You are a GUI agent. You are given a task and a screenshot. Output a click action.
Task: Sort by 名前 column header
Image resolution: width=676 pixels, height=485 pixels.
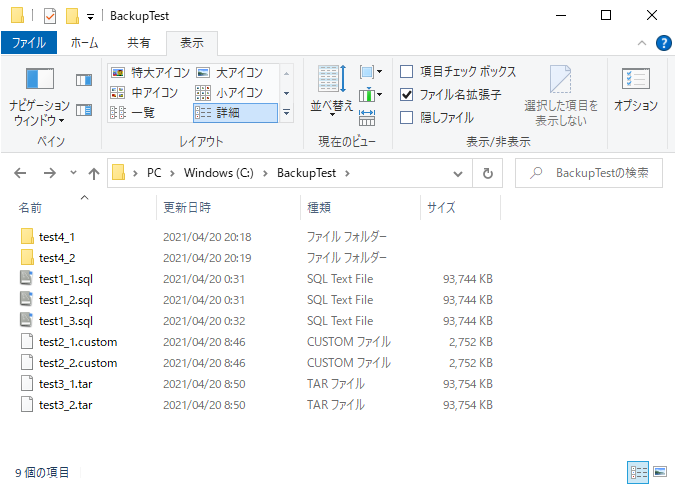click(30, 208)
